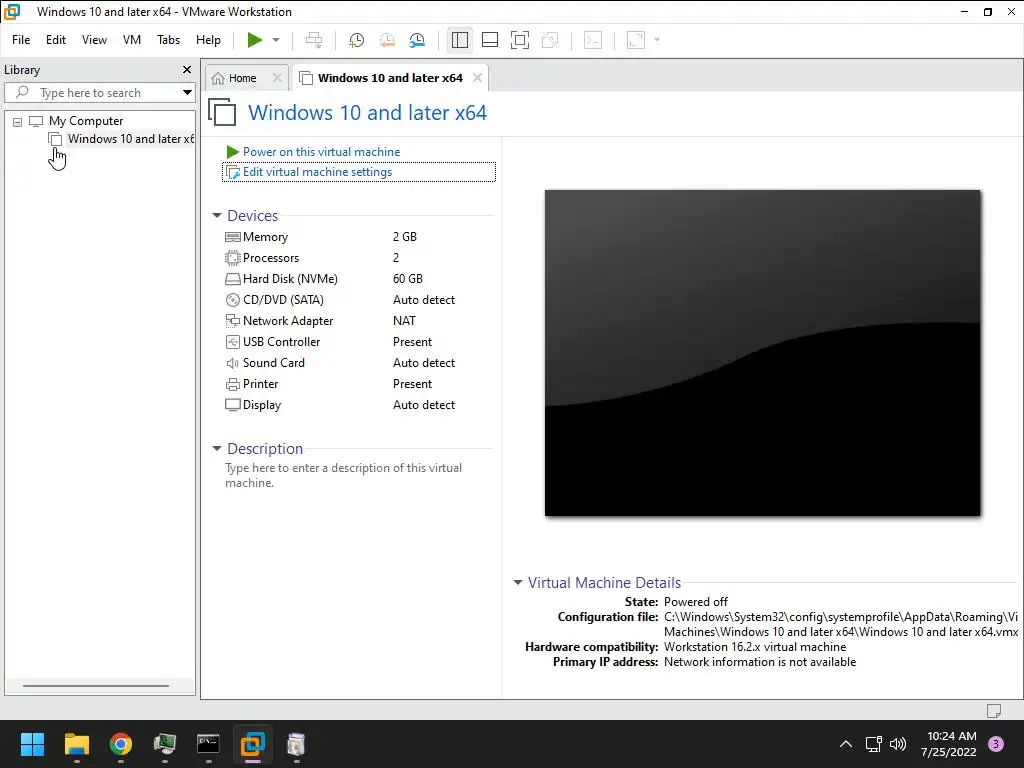Select My Computer in the library
This screenshot has height=768, width=1024.
click(x=86, y=121)
